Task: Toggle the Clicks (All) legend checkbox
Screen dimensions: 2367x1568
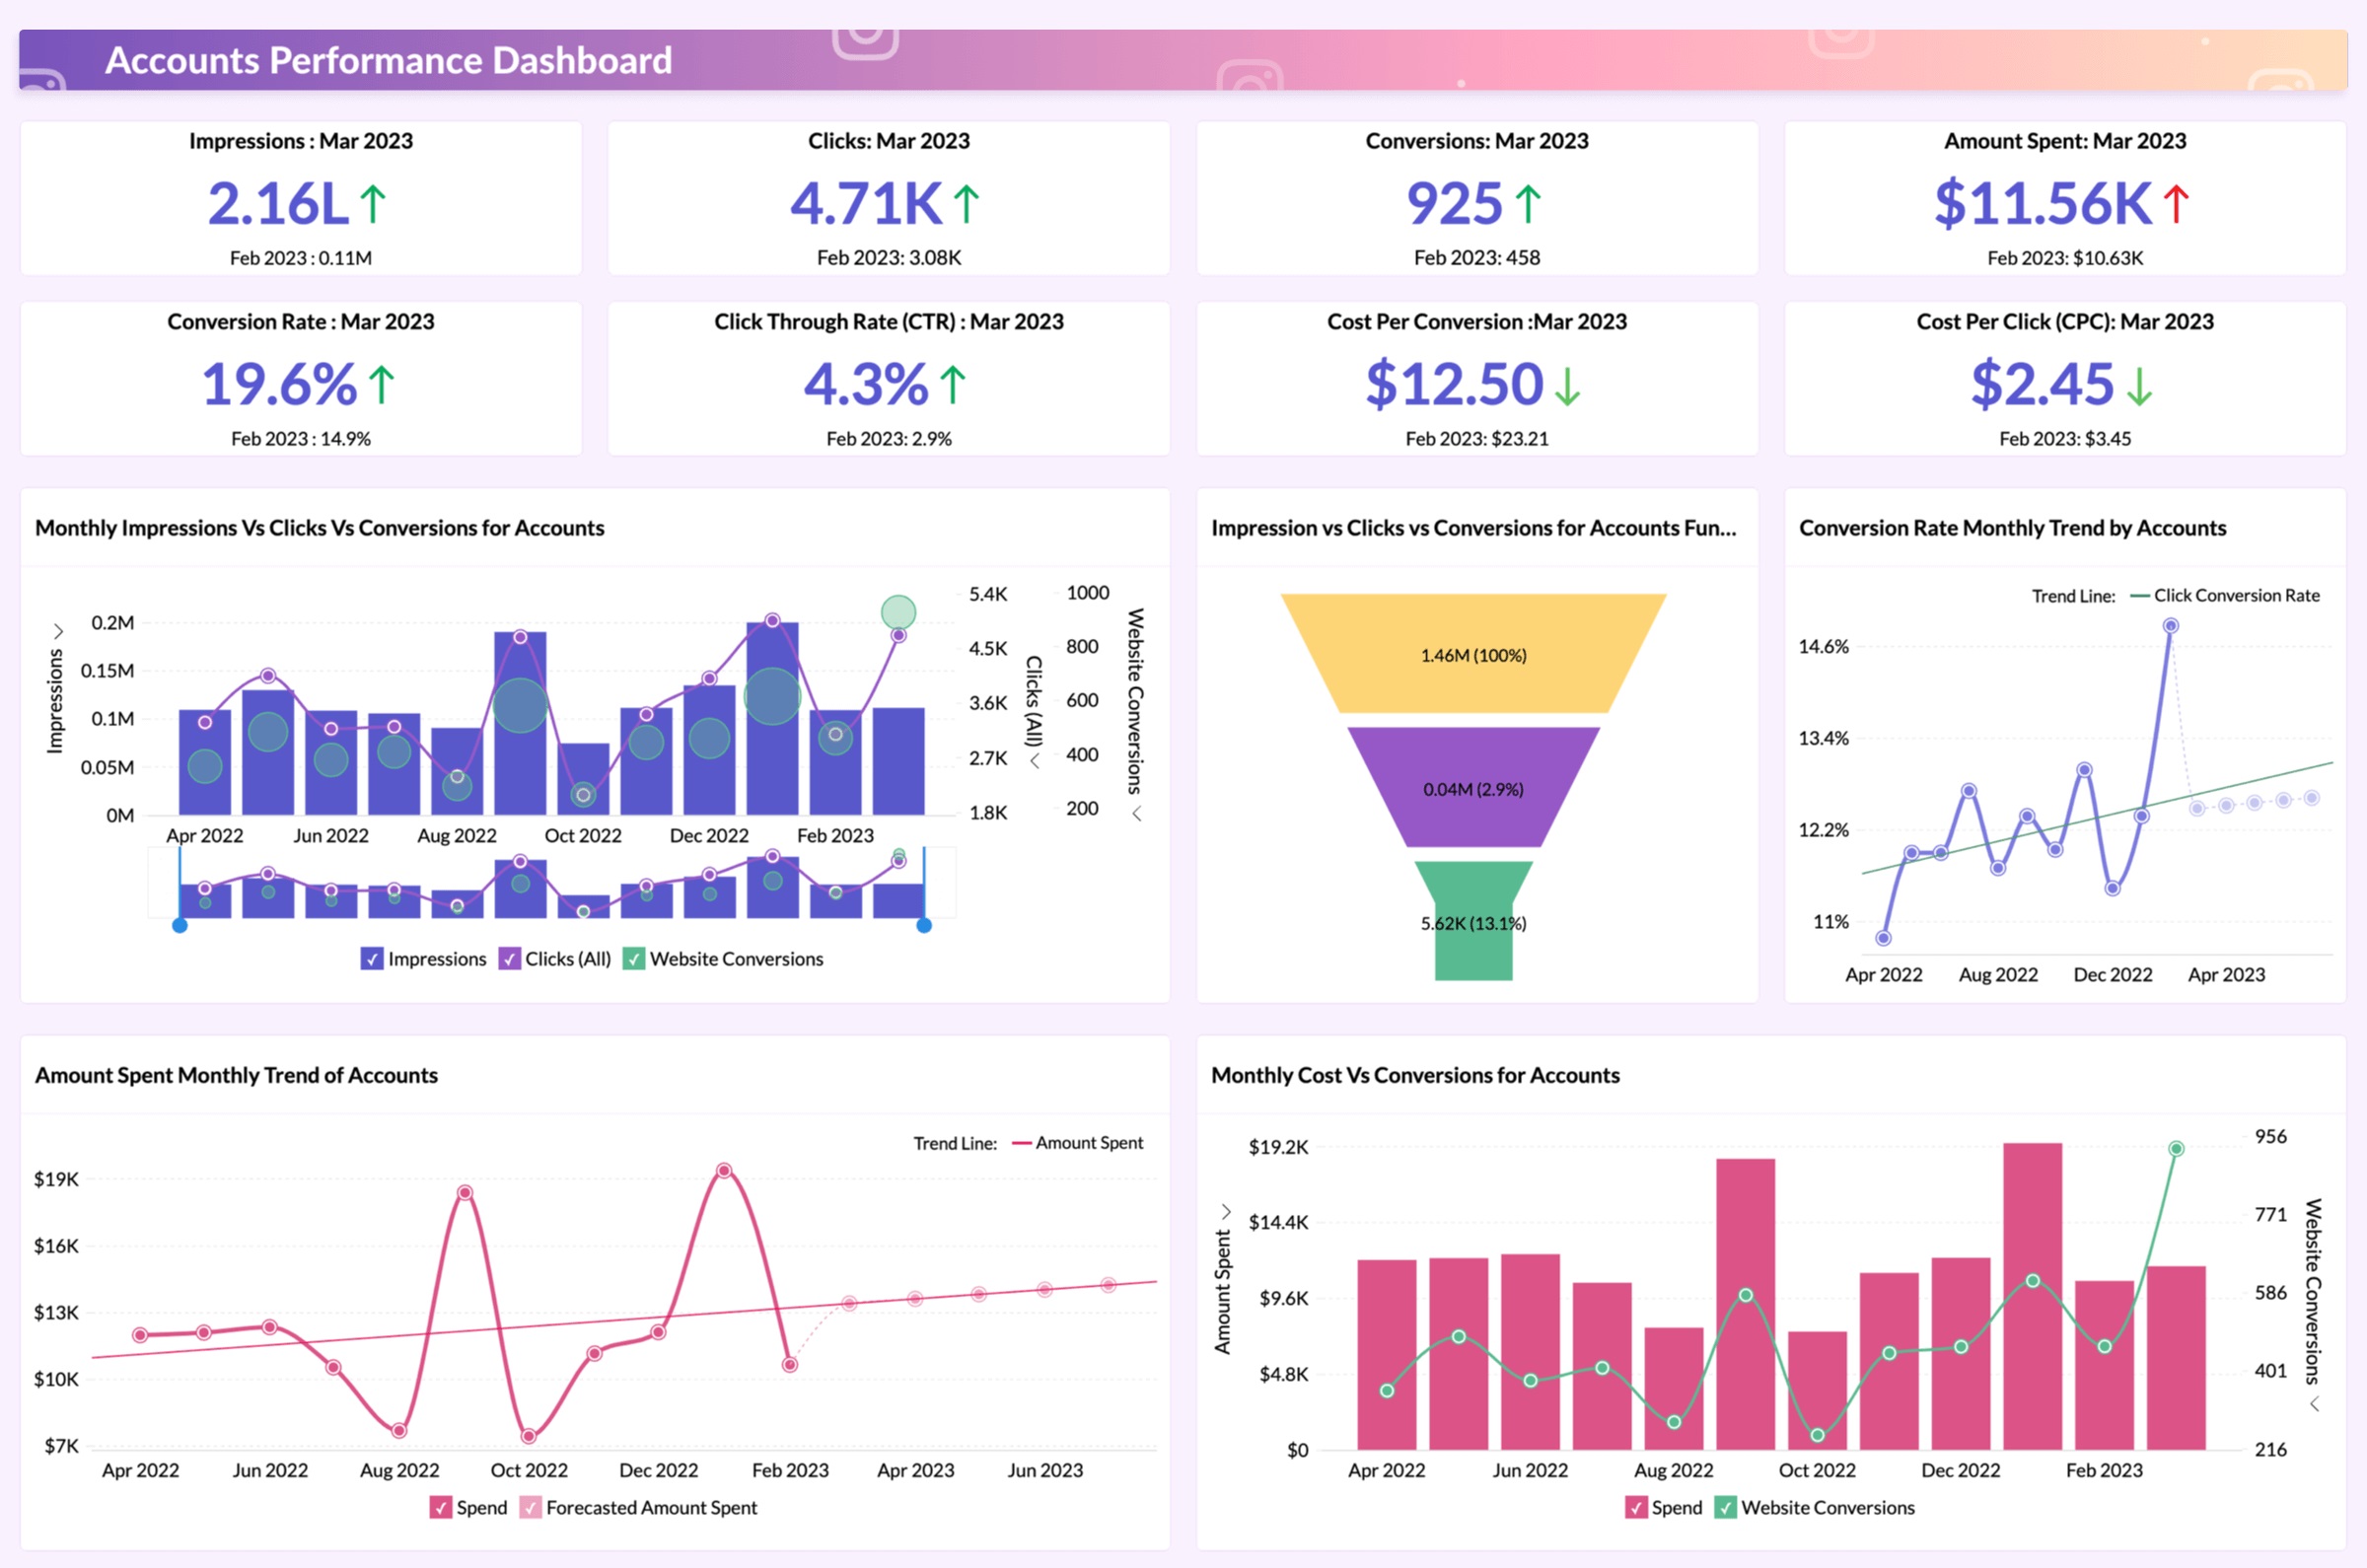Action: click(x=510, y=959)
